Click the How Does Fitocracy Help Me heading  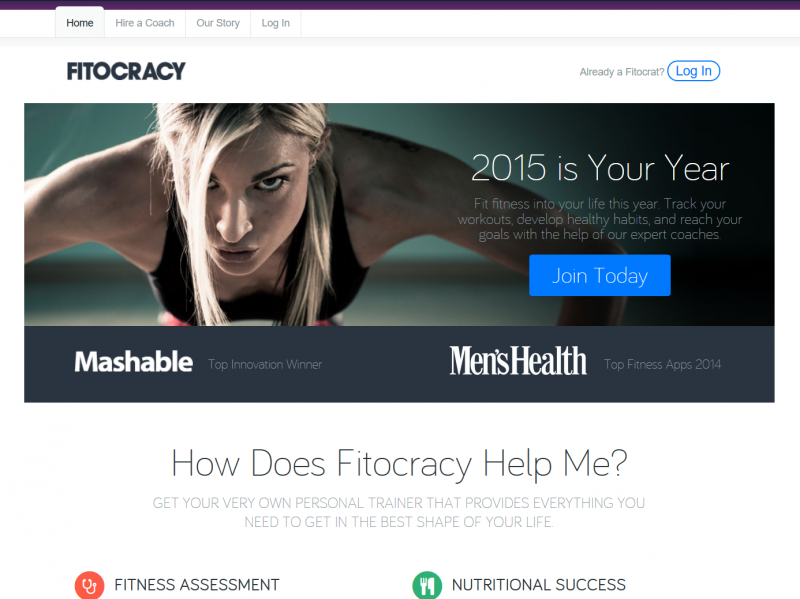coord(399,463)
